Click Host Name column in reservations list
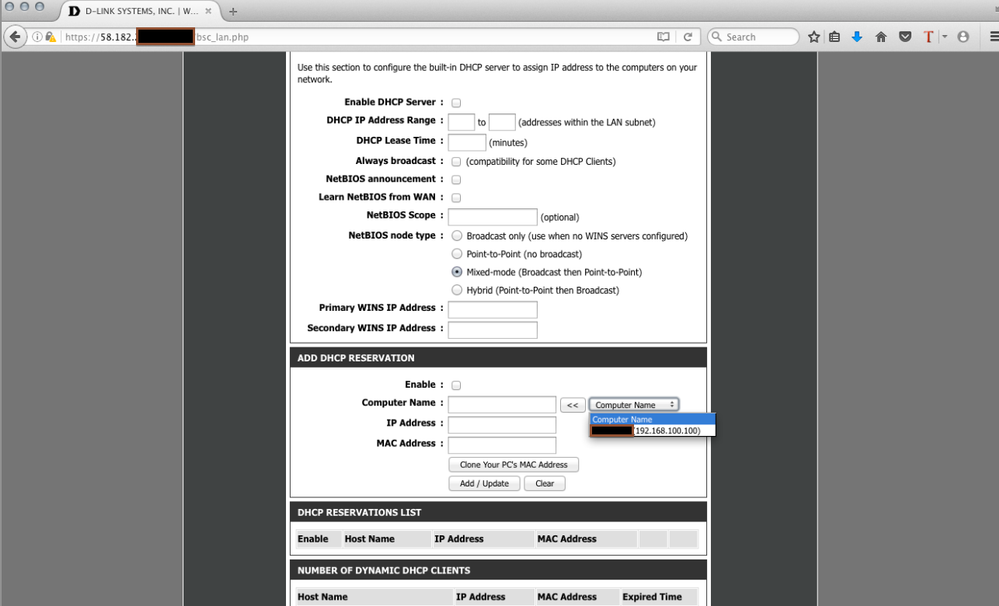The image size is (999, 606). point(387,539)
